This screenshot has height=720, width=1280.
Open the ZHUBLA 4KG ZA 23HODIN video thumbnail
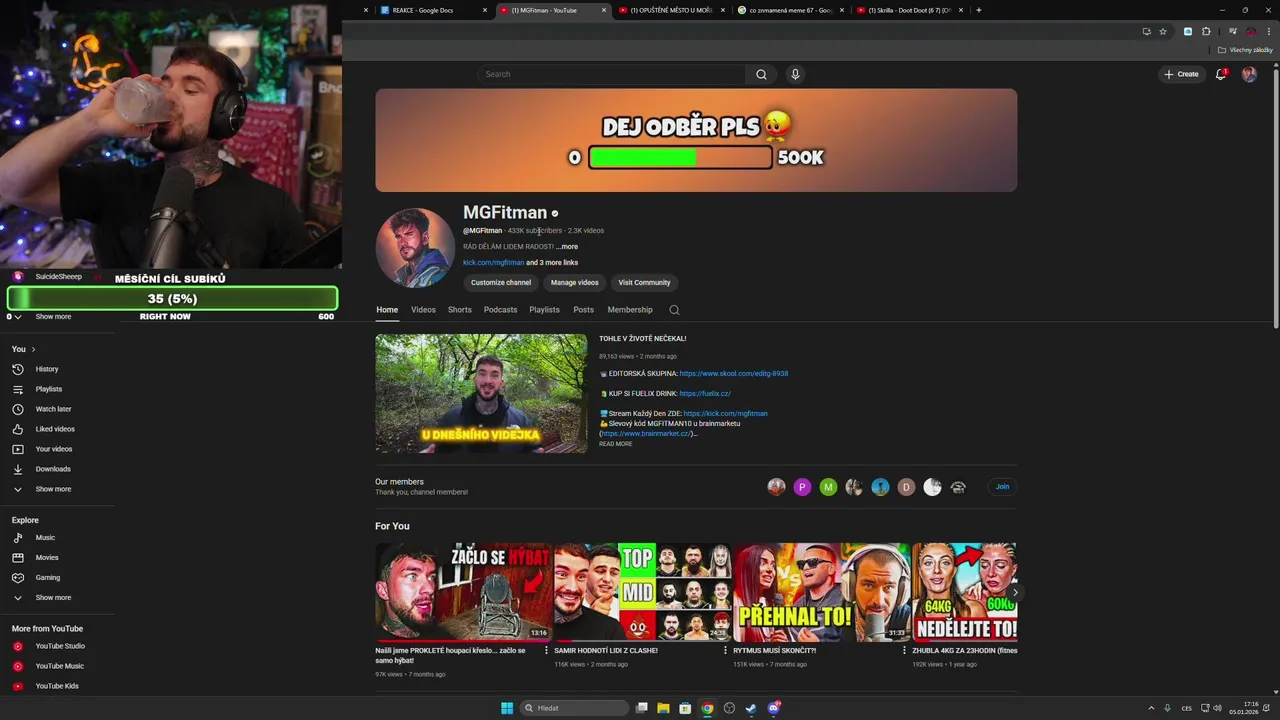coord(964,592)
